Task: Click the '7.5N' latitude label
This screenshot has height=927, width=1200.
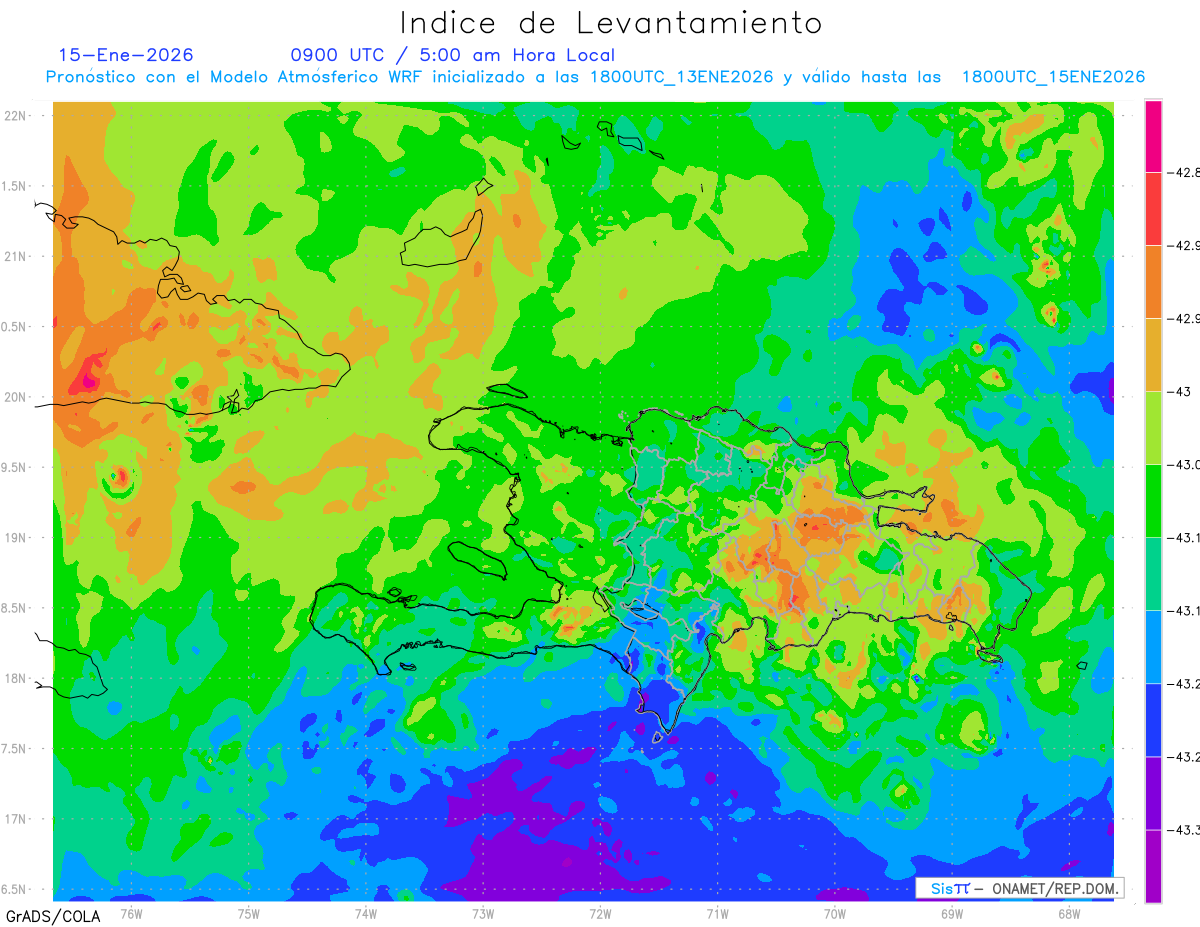Action: (14, 749)
